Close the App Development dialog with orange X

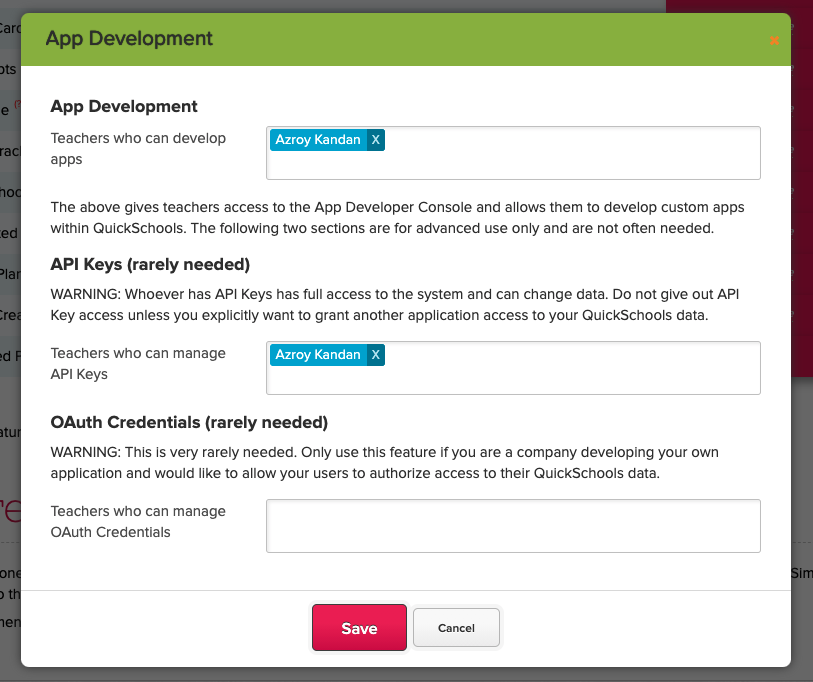tap(774, 40)
